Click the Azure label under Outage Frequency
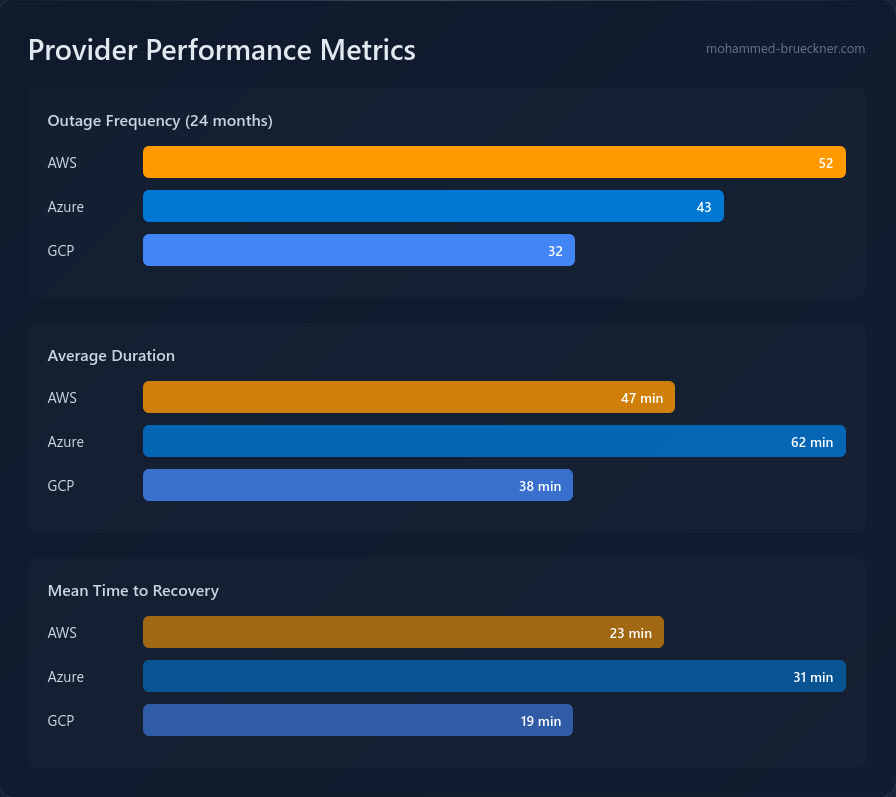 [x=66, y=207]
